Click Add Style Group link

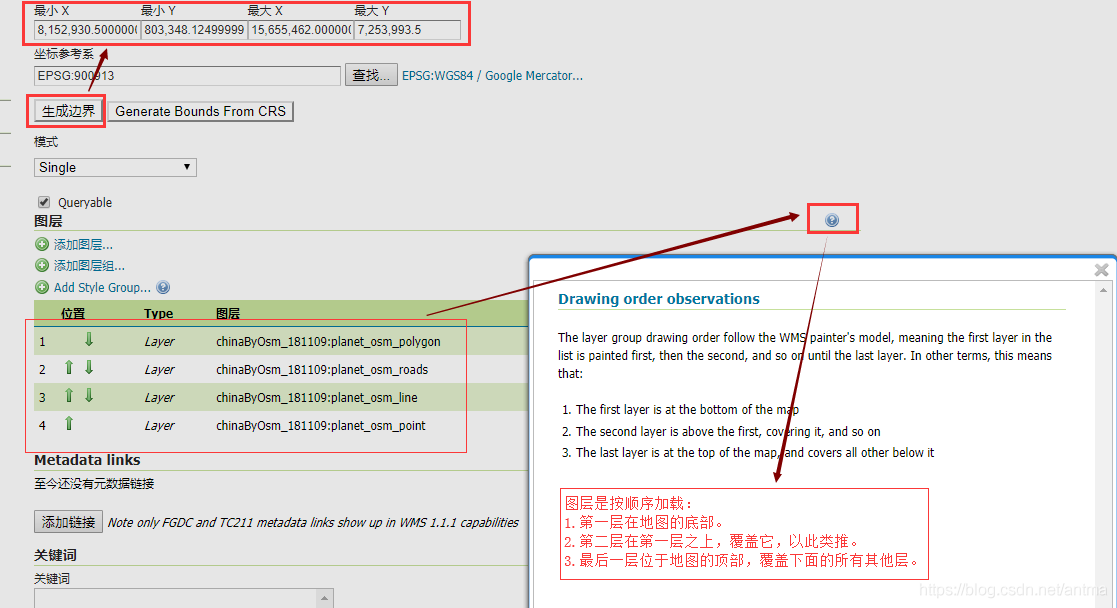(x=102, y=288)
